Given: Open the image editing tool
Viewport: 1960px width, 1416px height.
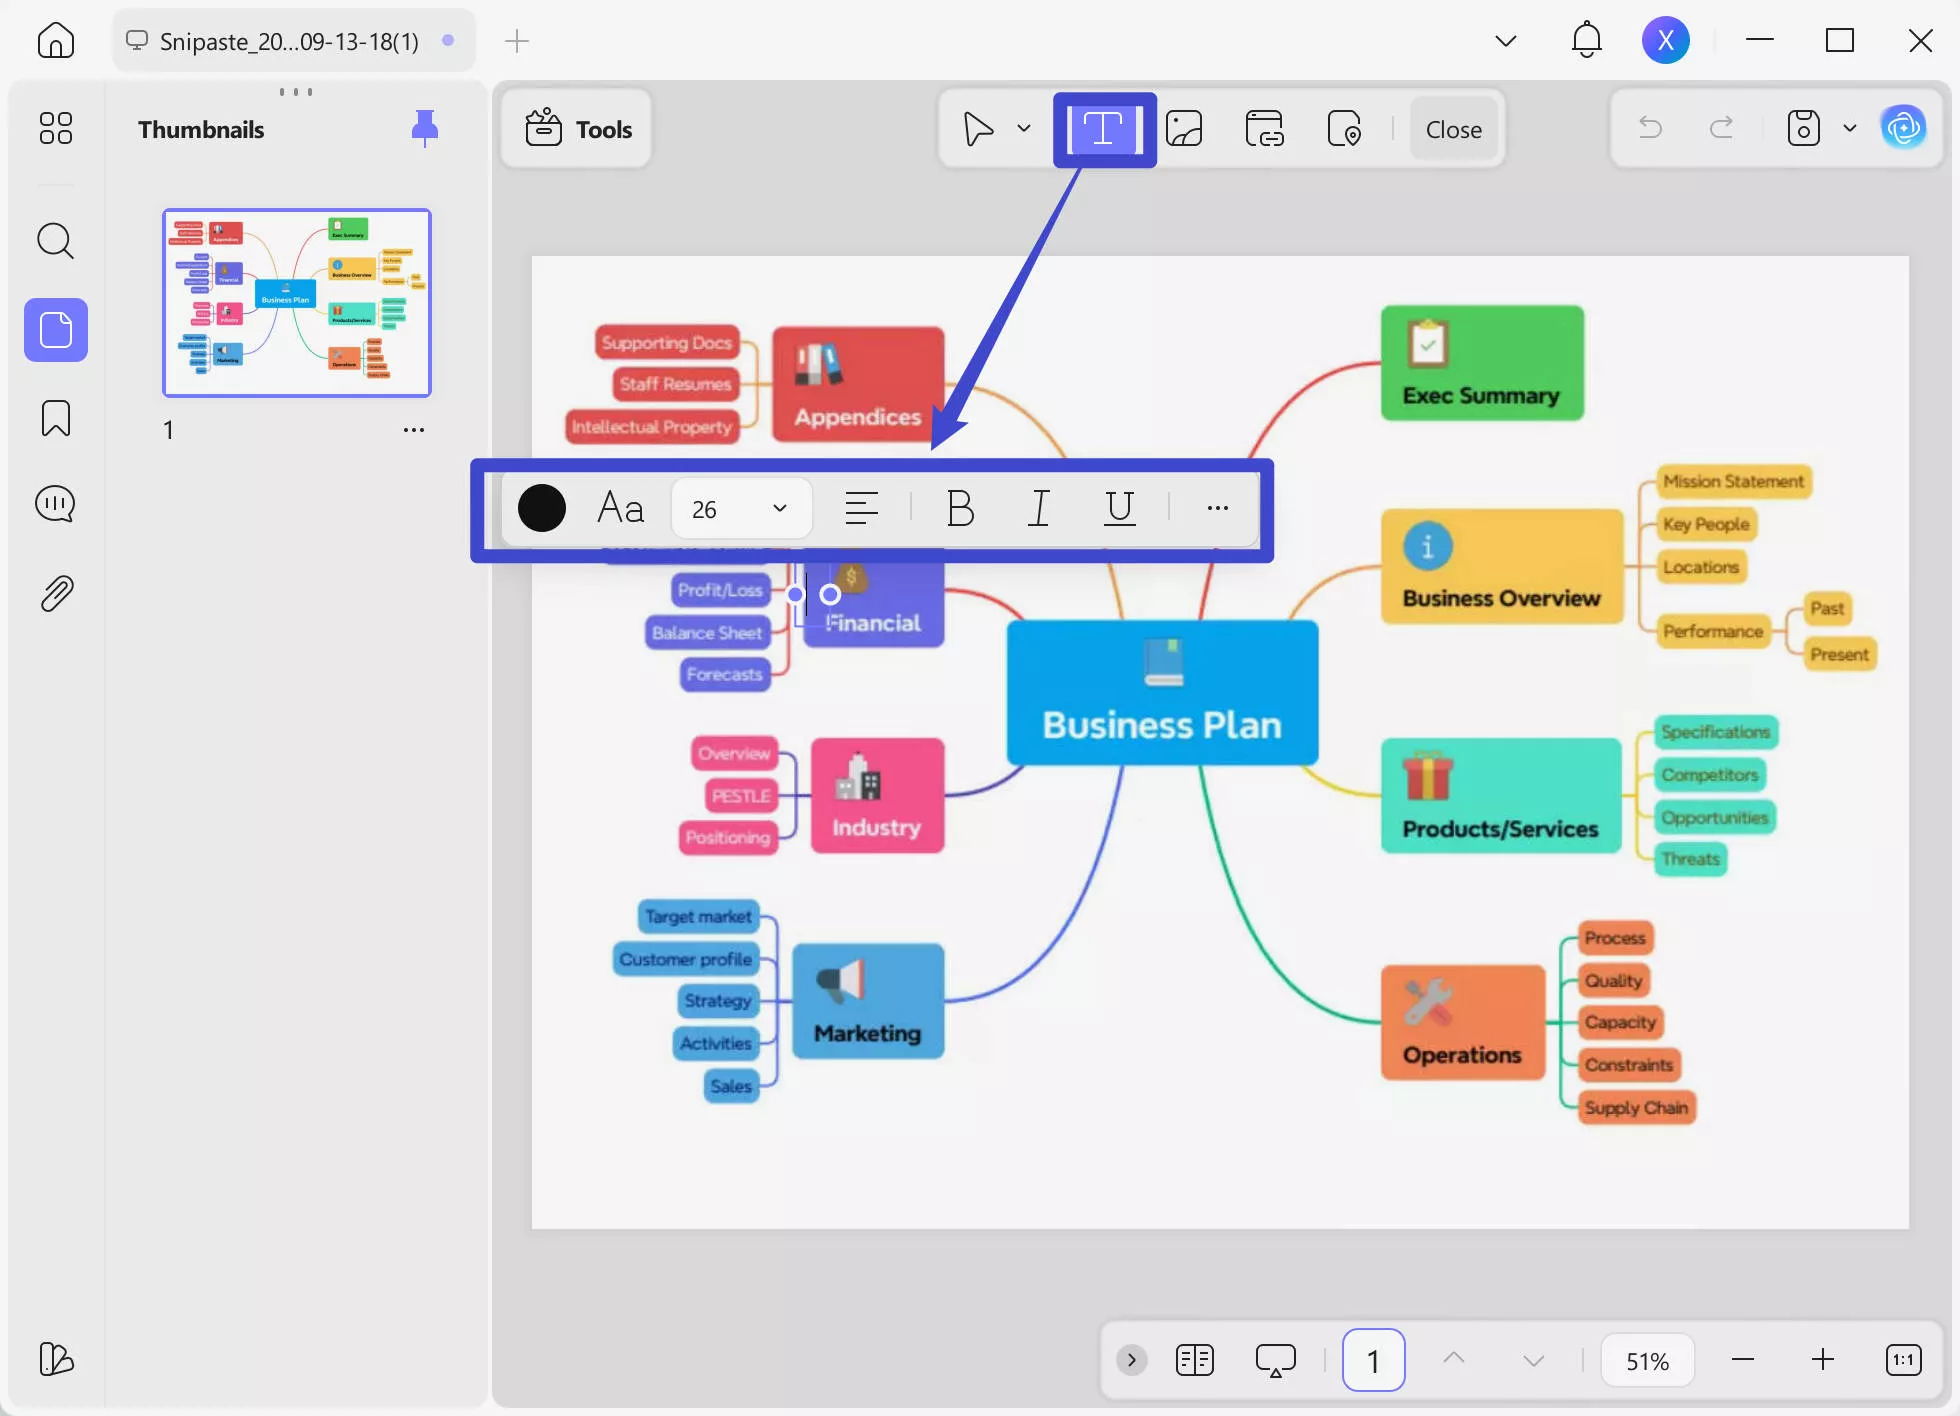Looking at the screenshot, I should 1184,128.
